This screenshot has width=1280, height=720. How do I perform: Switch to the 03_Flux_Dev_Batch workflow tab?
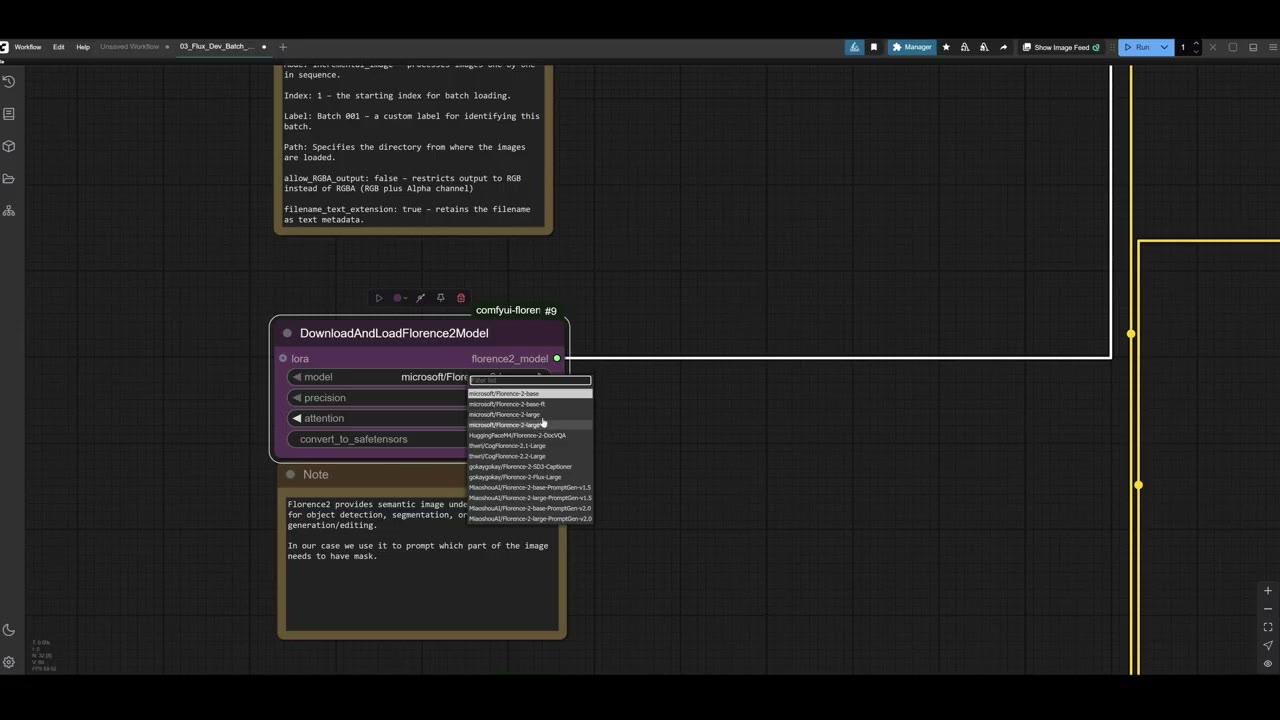216,47
